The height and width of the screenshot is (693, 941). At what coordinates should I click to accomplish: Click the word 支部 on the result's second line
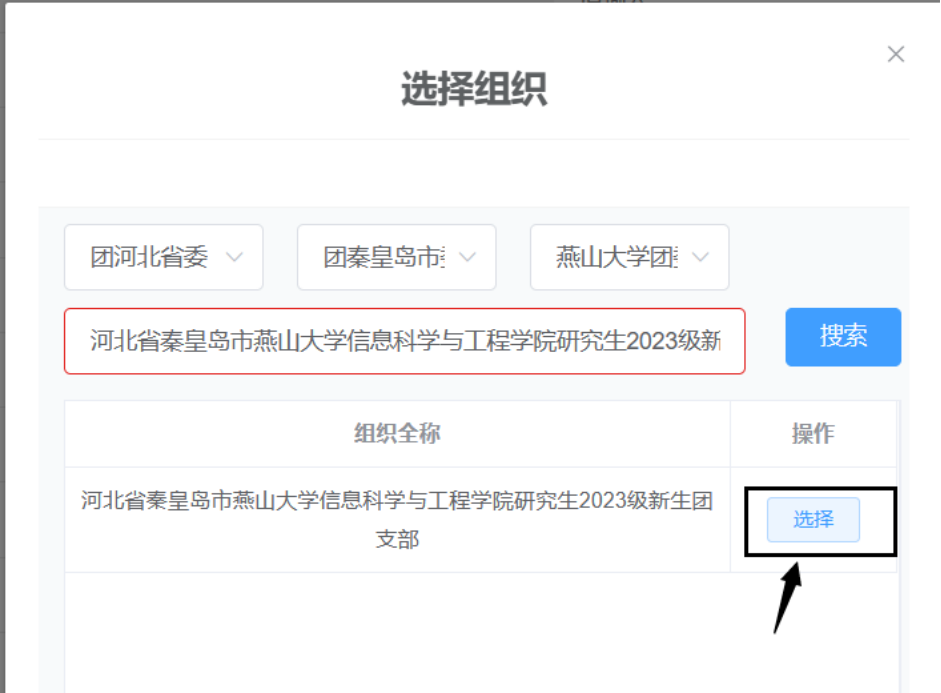click(x=397, y=540)
